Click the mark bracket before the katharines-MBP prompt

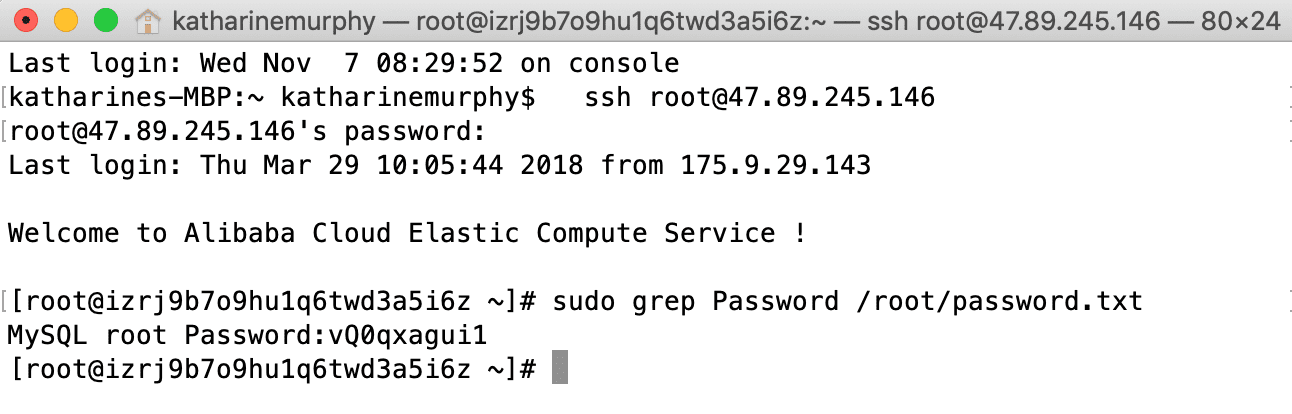[4, 98]
